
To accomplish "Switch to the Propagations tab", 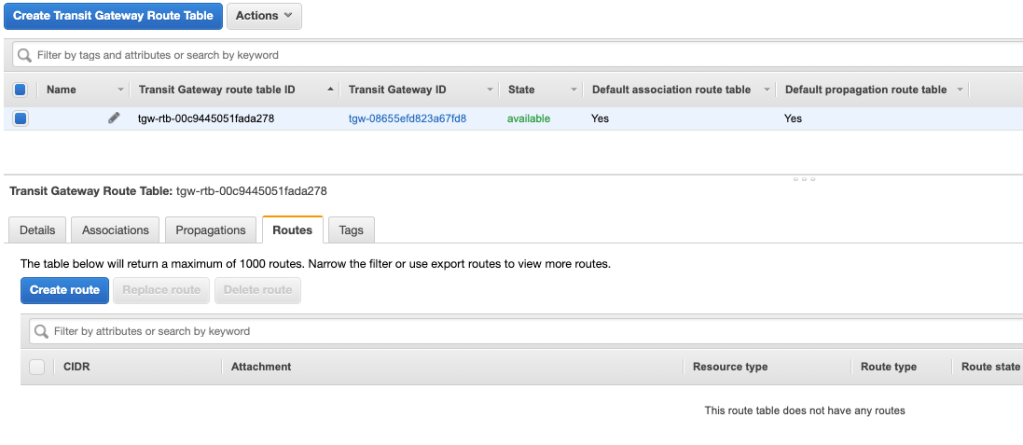I will click(x=210, y=230).
